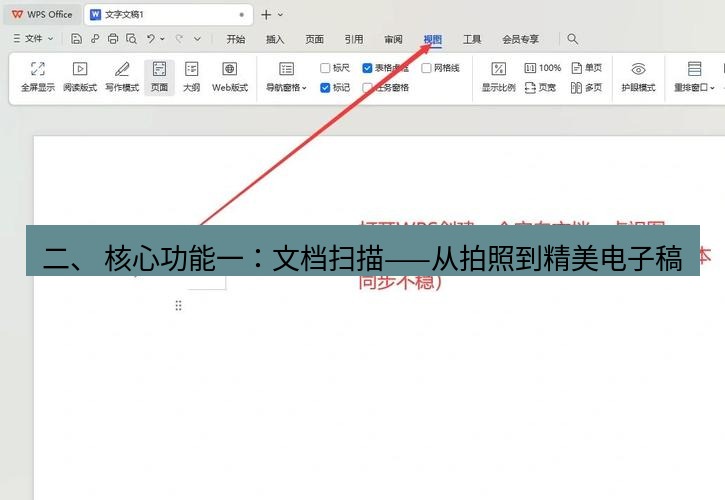Toggle the 表格虚框 checkbox
Viewport: 725px width, 500px height.
(367, 68)
